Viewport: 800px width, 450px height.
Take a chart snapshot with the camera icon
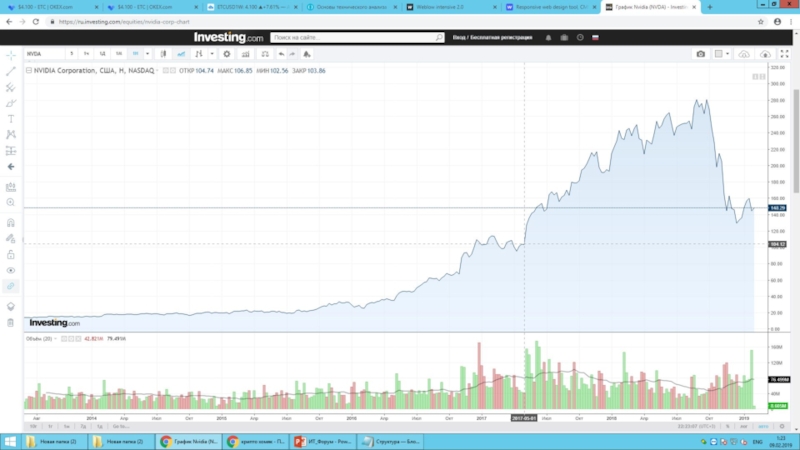(x=701, y=54)
